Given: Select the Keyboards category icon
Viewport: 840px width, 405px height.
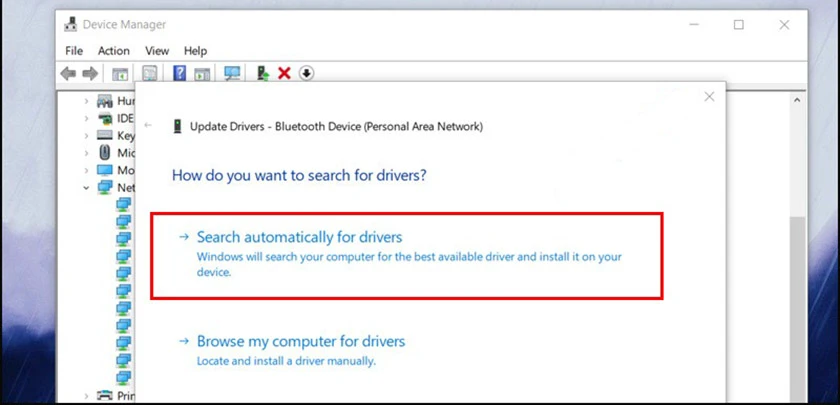Looking at the screenshot, I should coord(104,136).
